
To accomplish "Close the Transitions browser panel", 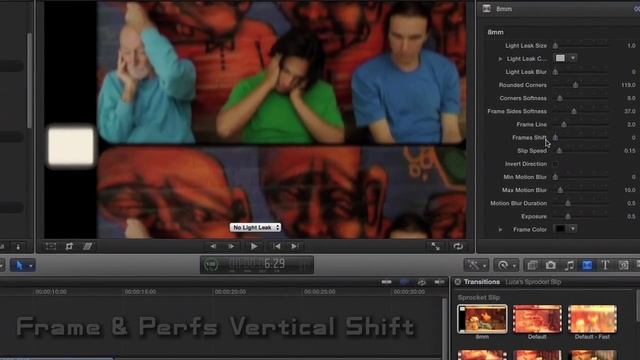I will 458,282.
